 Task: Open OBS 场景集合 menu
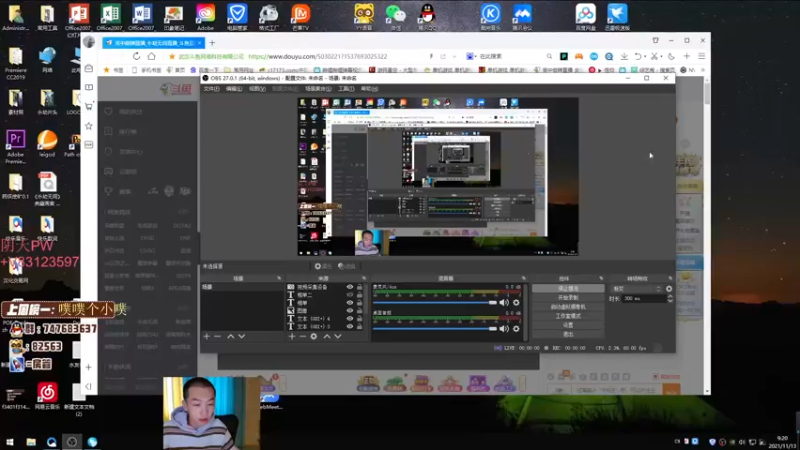(x=318, y=89)
